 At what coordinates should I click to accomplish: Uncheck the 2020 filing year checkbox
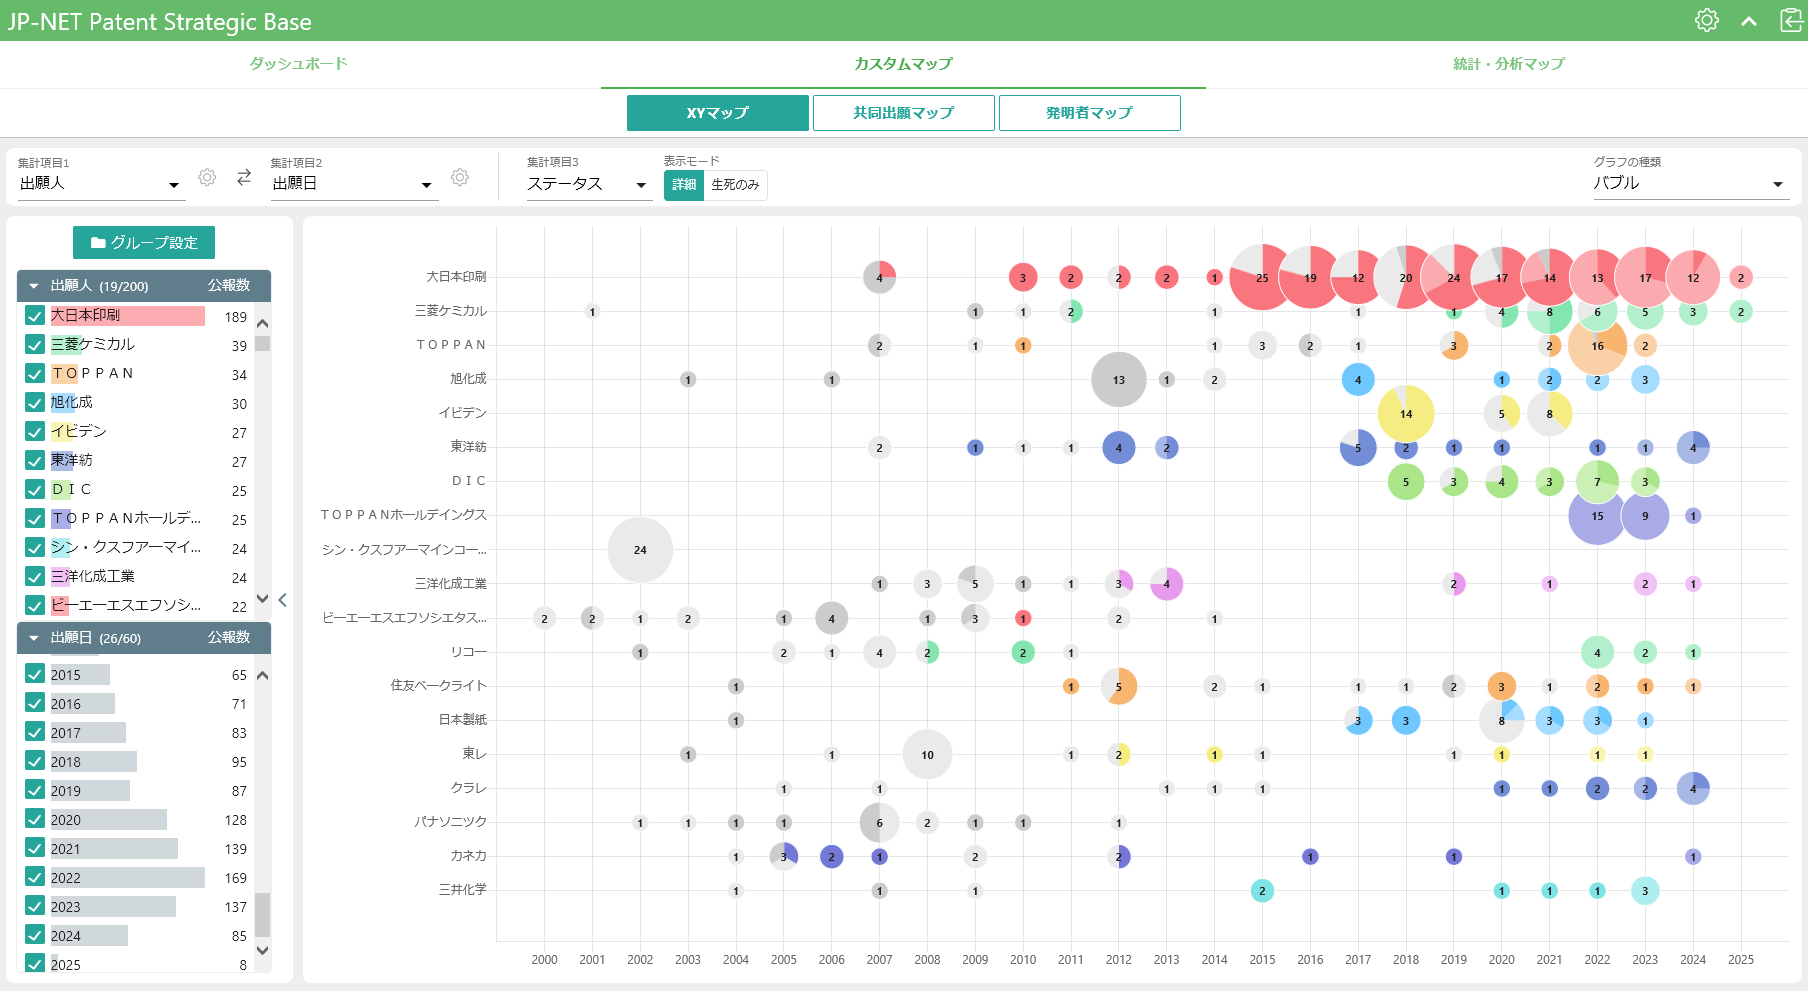[x=35, y=818]
